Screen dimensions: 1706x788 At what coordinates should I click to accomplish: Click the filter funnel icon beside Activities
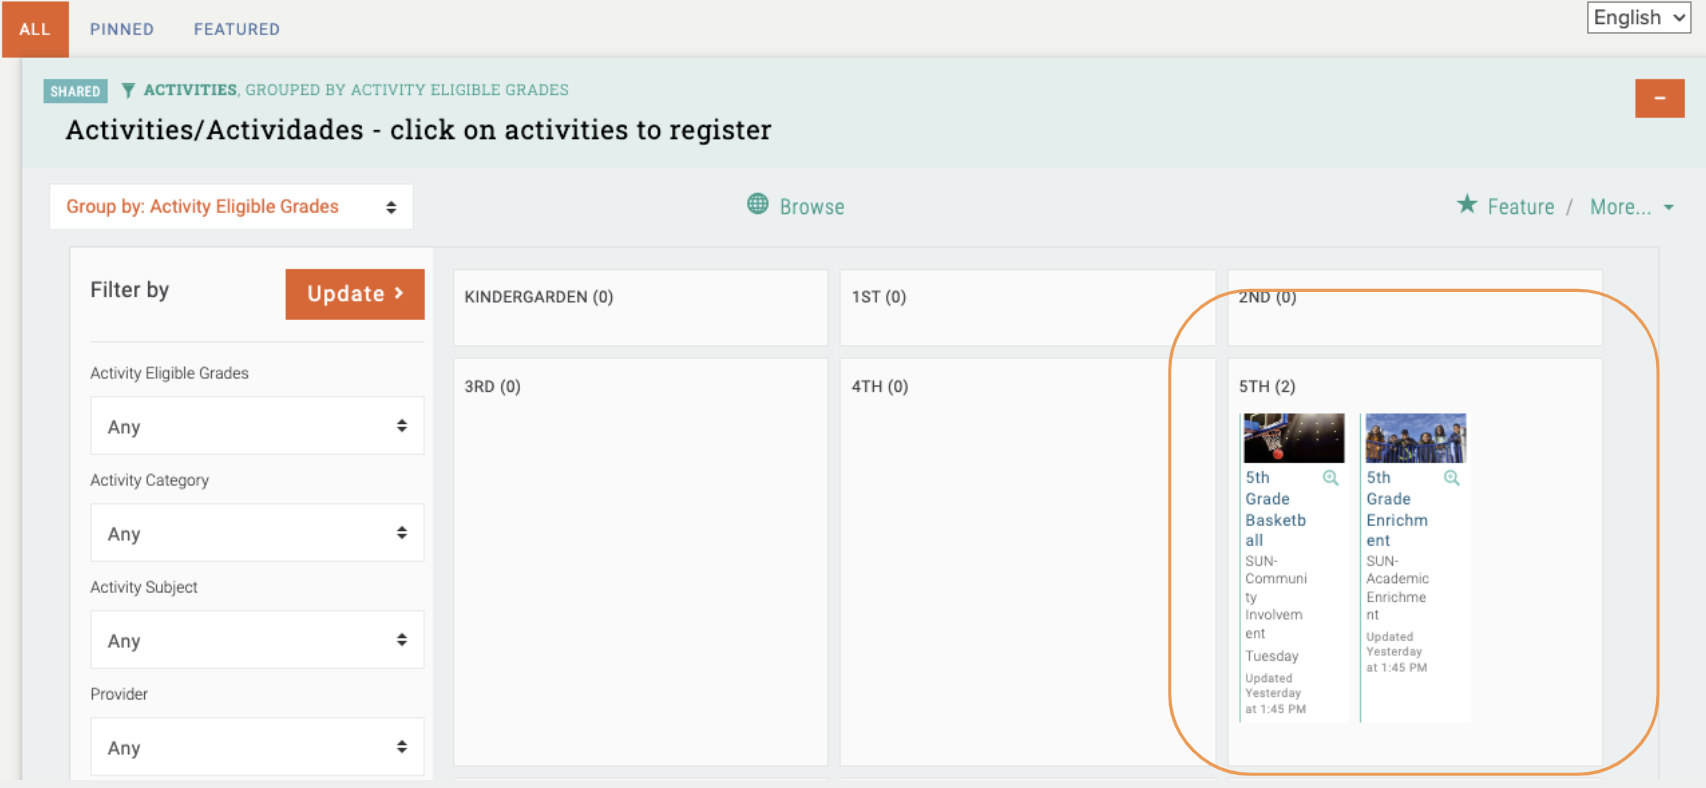[128, 91]
